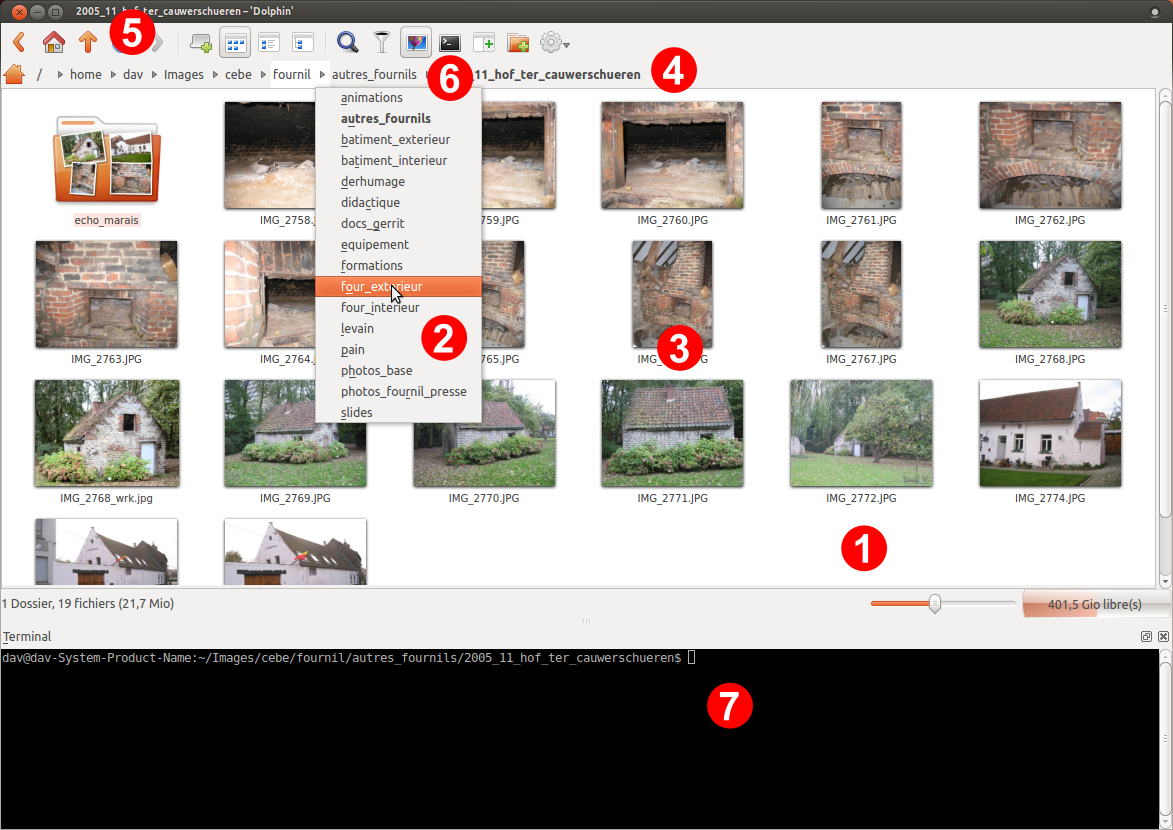Select the IMG_2774.JPG thumbnail
The width and height of the screenshot is (1173, 830).
click(x=1050, y=433)
